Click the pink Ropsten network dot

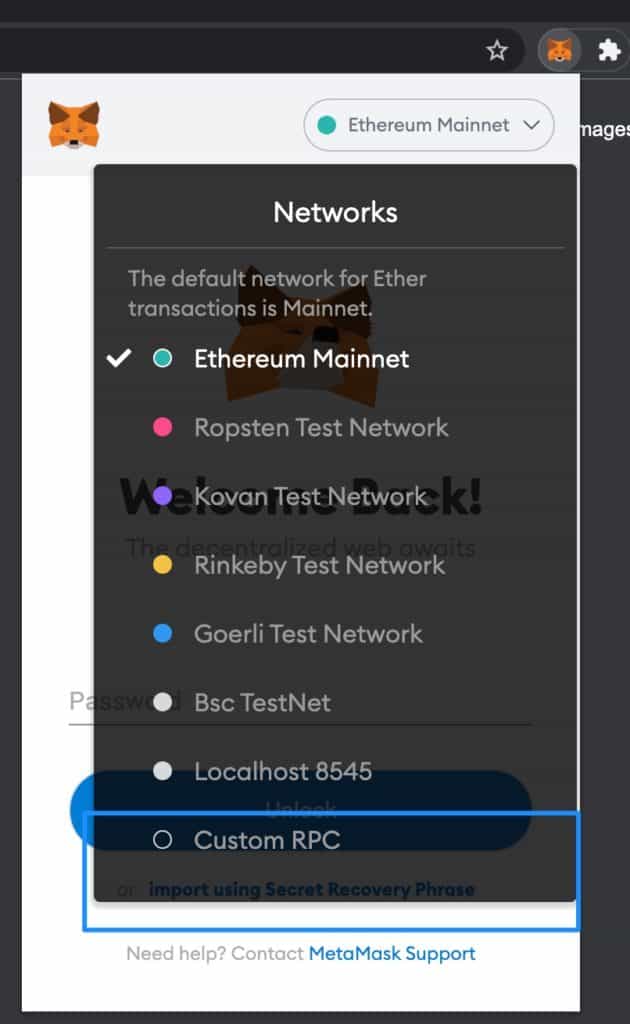point(163,427)
